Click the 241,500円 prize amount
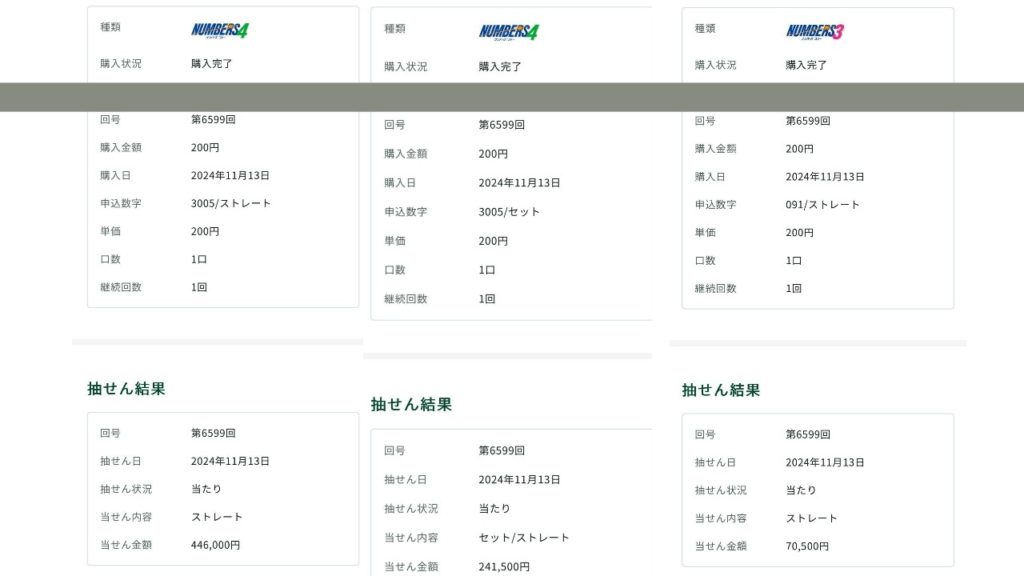1024x576 pixels. point(504,566)
